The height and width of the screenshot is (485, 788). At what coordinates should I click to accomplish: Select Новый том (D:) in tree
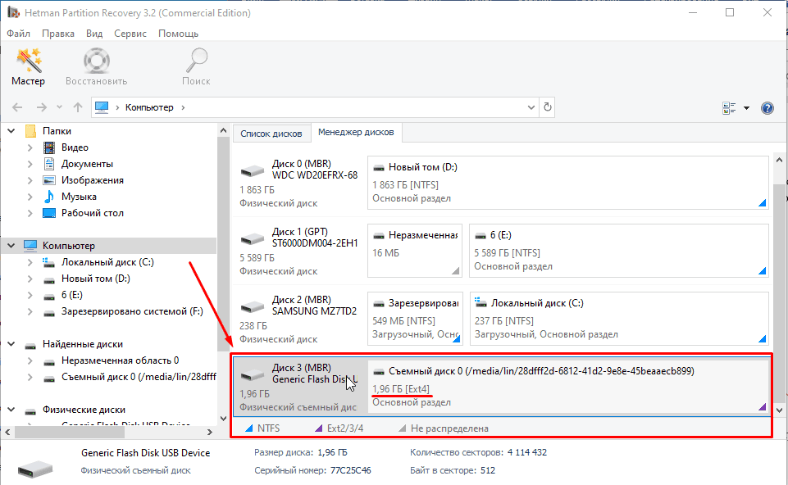95,278
